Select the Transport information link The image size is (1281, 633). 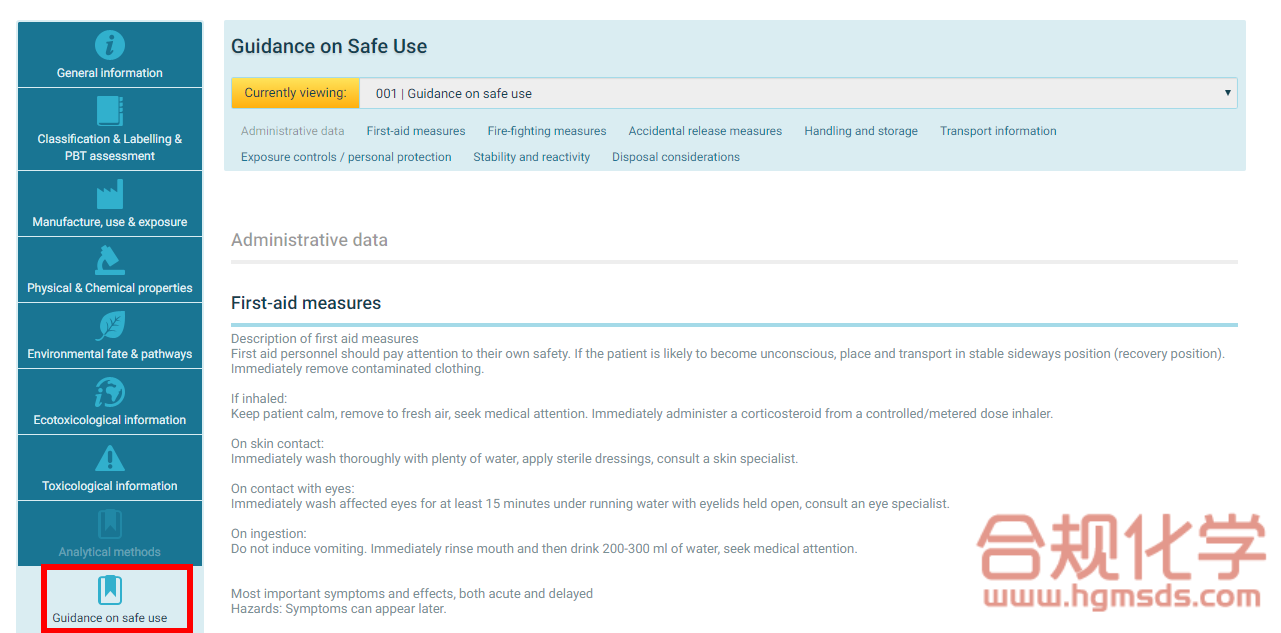[x=998, y=131]
